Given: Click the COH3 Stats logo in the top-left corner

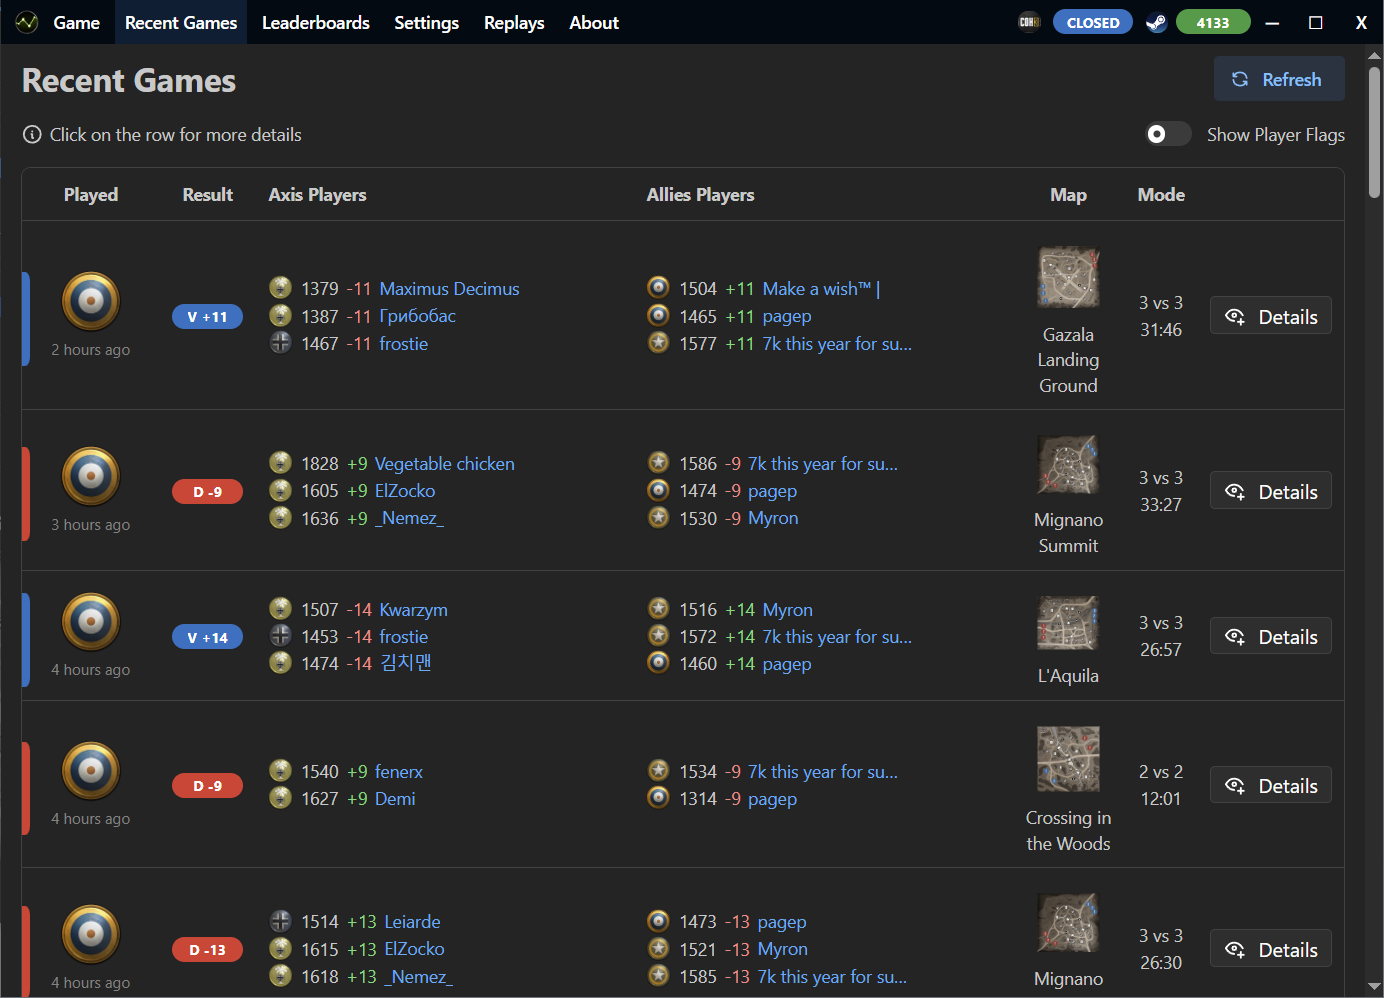Looking at the screenshot, I should coord(27,21).
